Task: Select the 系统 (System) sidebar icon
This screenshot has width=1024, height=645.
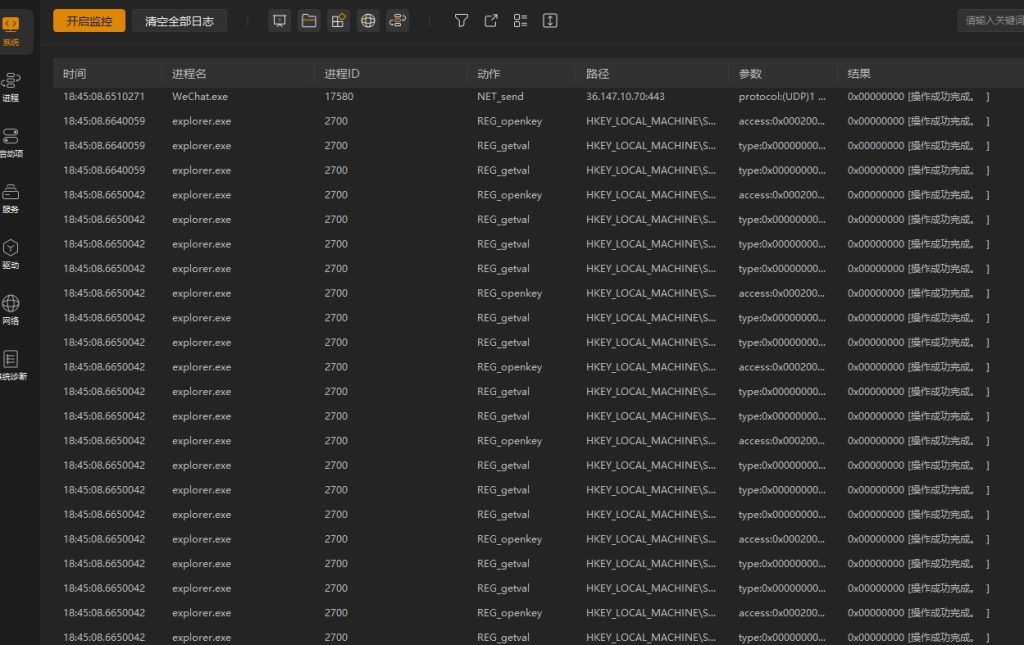Action: [12, 30]
